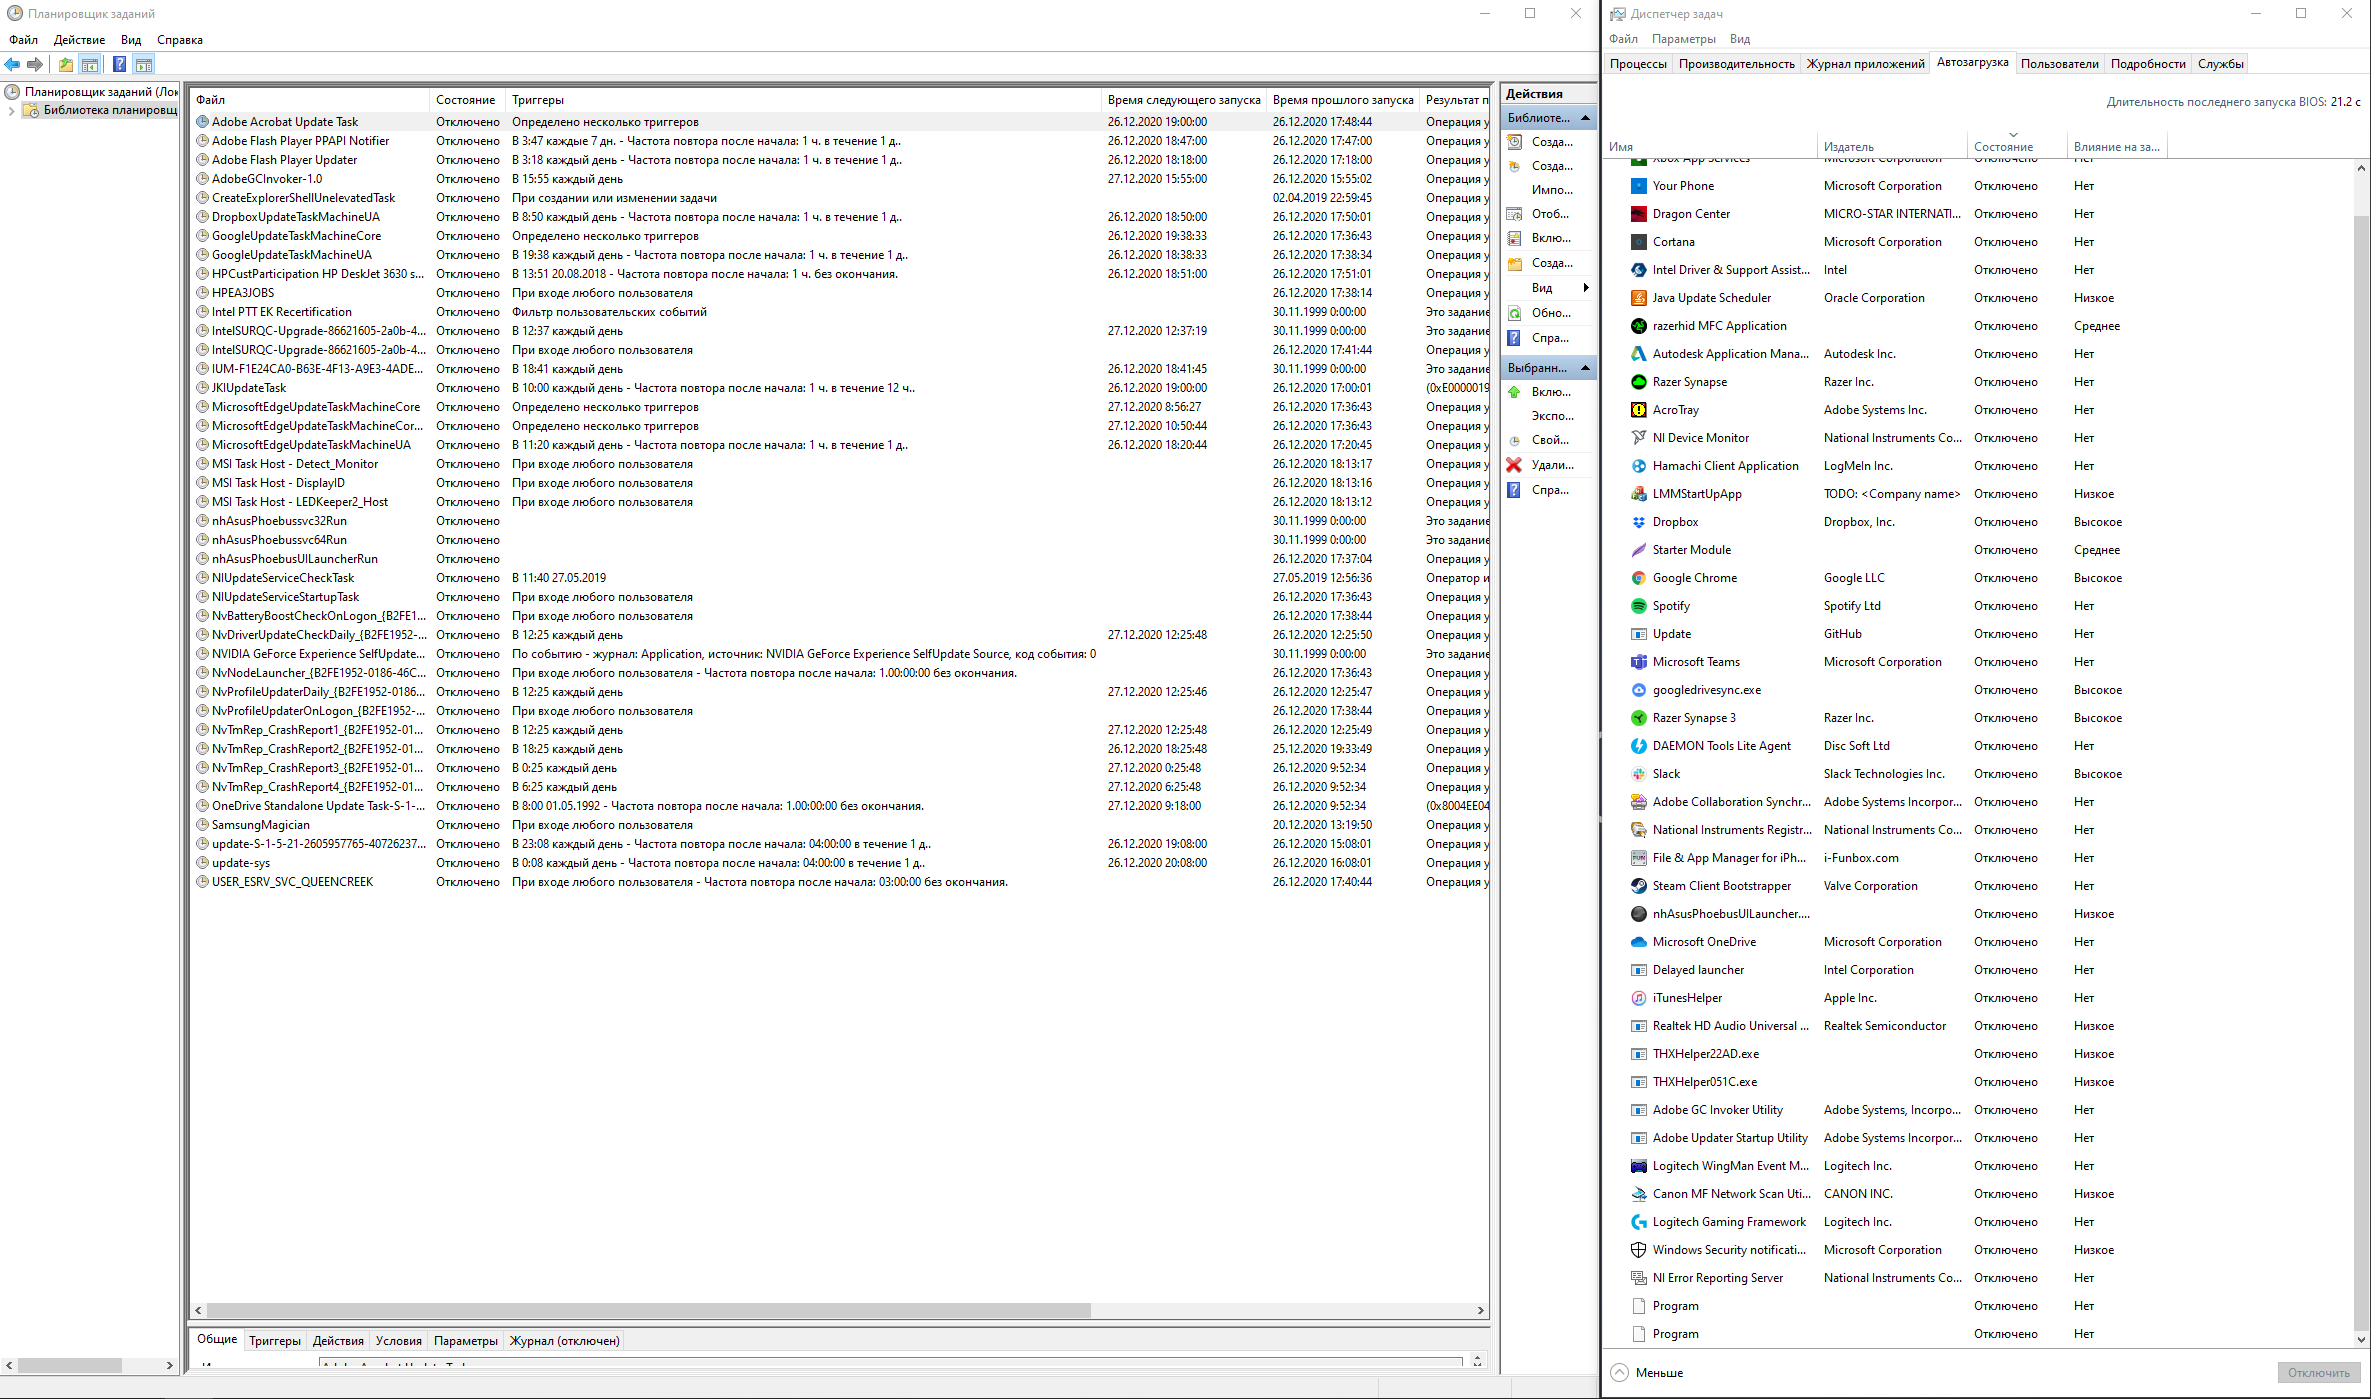Select the GoogleUpdateTaskMachineCore task row
2371x1399 pixels.
840,236
